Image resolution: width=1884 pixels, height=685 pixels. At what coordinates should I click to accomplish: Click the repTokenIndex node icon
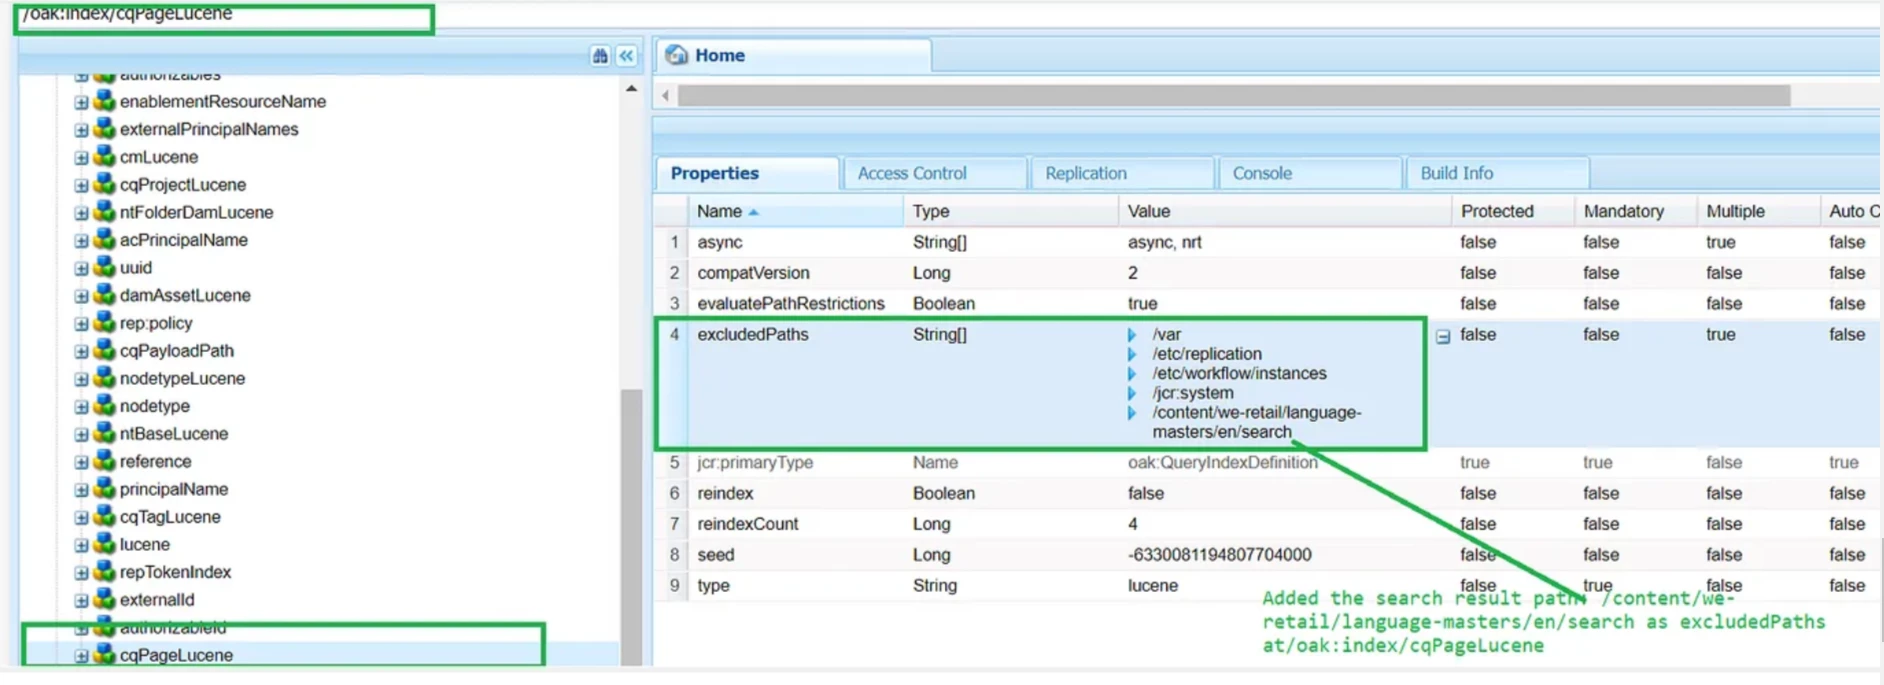(x=104, y=572)
